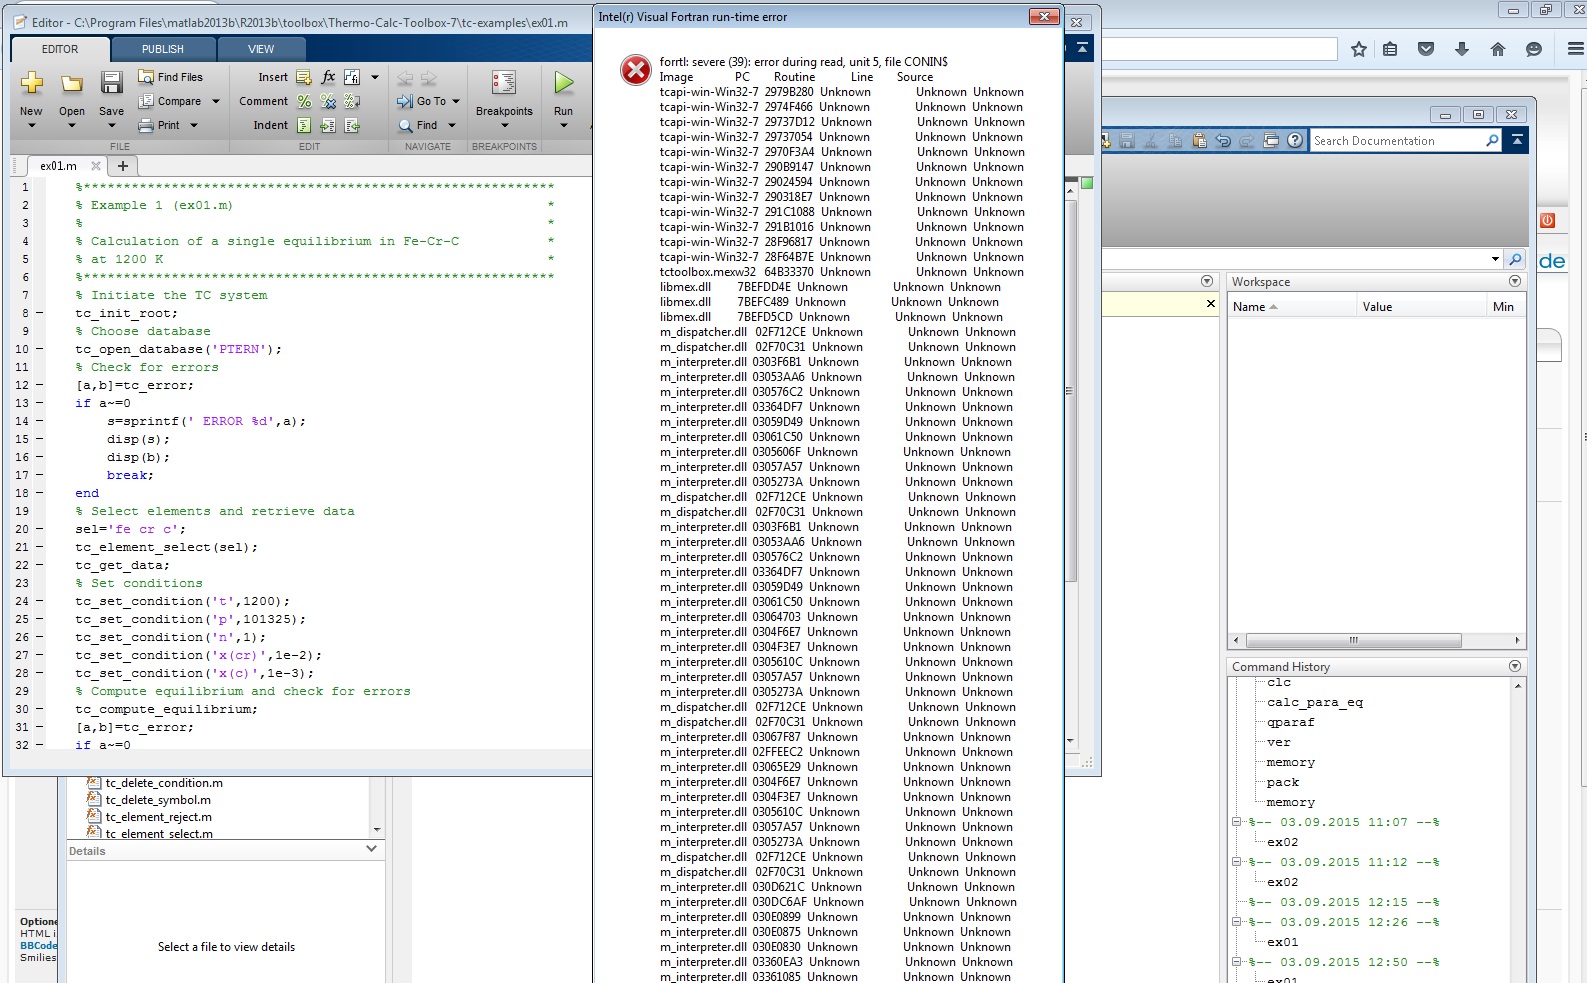This screenshot has width=1587, height=983.
Task: Open the Go To dropdown
Action: [x=455, y=101]
